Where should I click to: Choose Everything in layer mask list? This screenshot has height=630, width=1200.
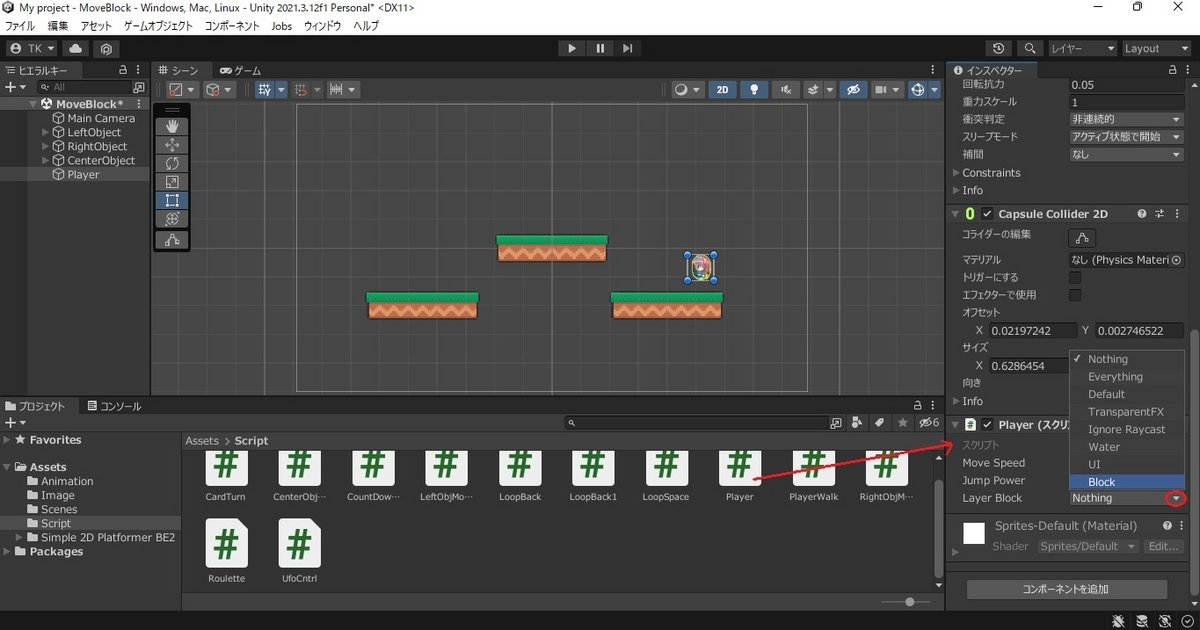(x=1127, y=377)
